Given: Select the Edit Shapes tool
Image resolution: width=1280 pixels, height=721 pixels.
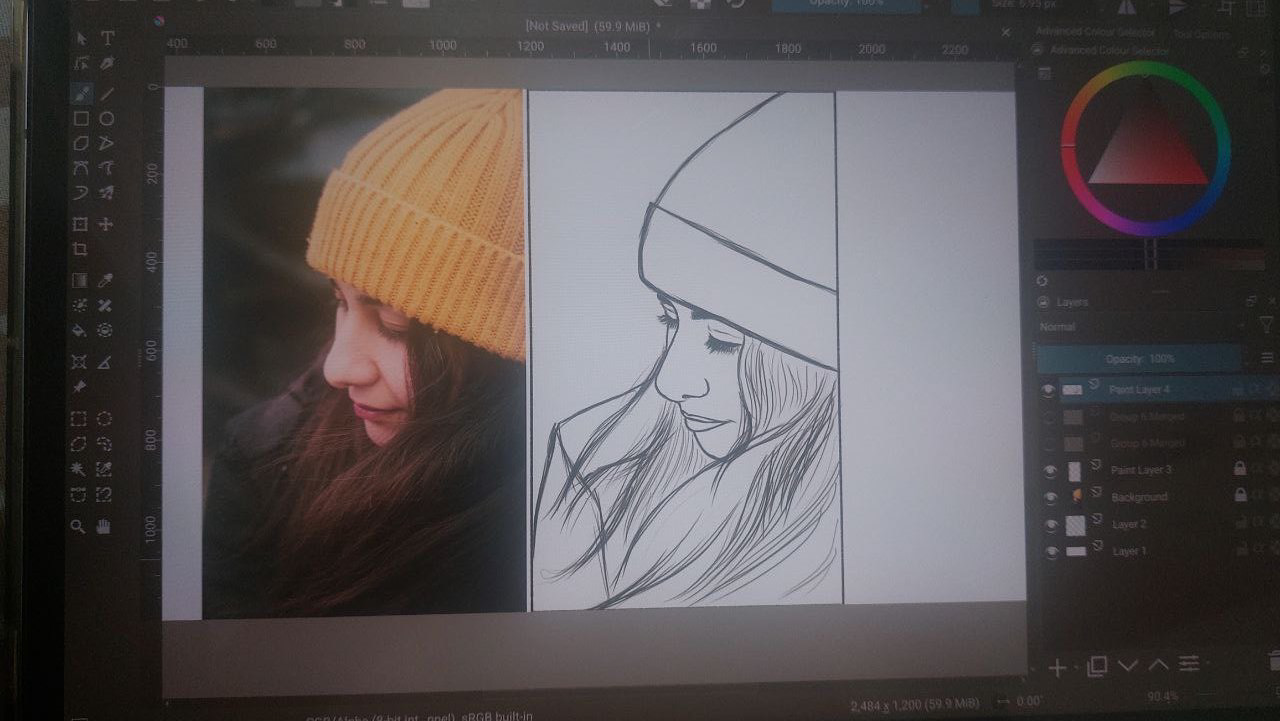Looking at the screenshot, I should coord(81,64).
